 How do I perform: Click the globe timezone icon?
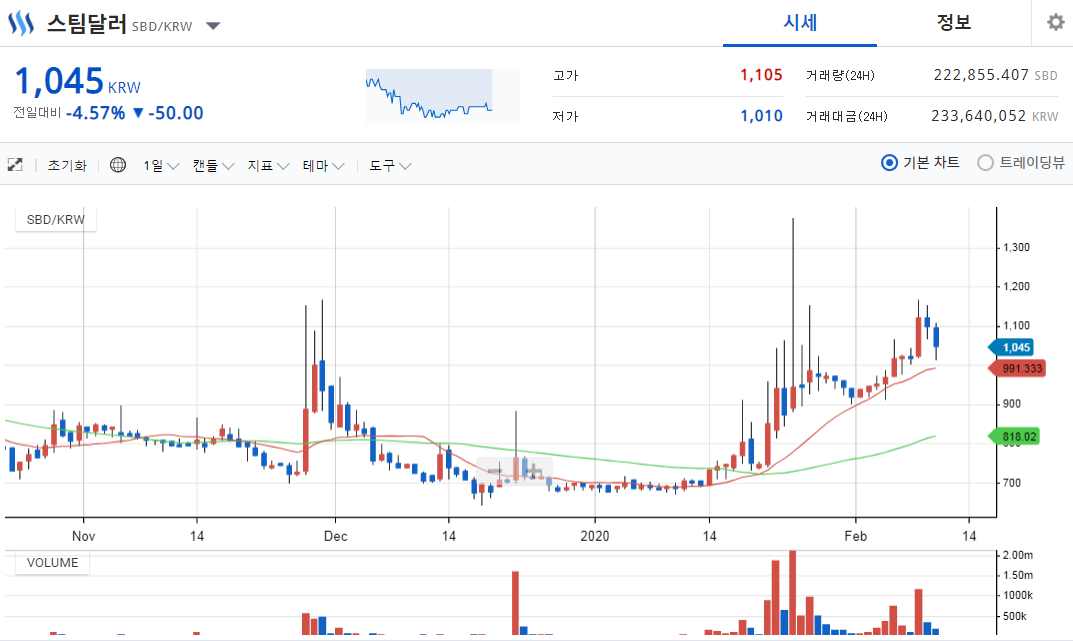point(118,165)
